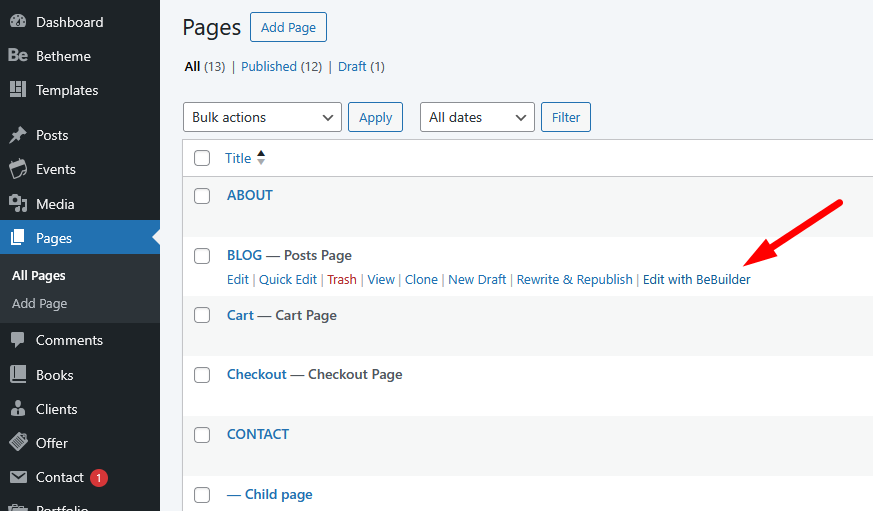Click the Events calendar icon
This screenshot has width=873, height=511.
tap(18, 169)
